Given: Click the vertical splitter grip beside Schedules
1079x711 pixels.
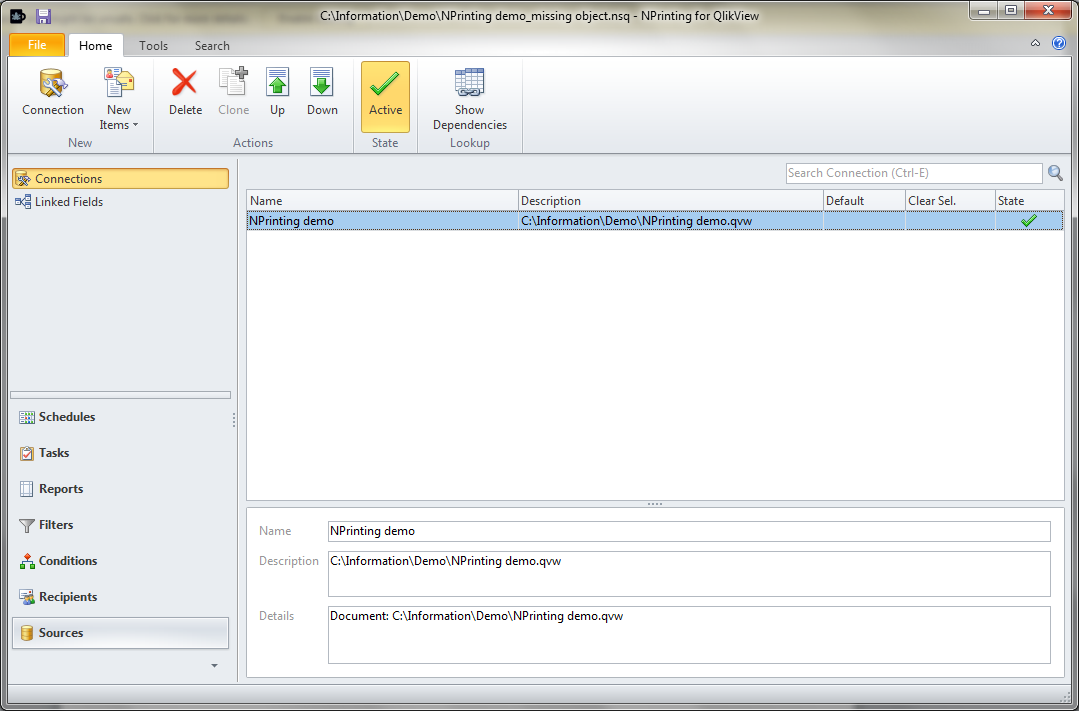Looking at the screenshot, I should point(235,420).
